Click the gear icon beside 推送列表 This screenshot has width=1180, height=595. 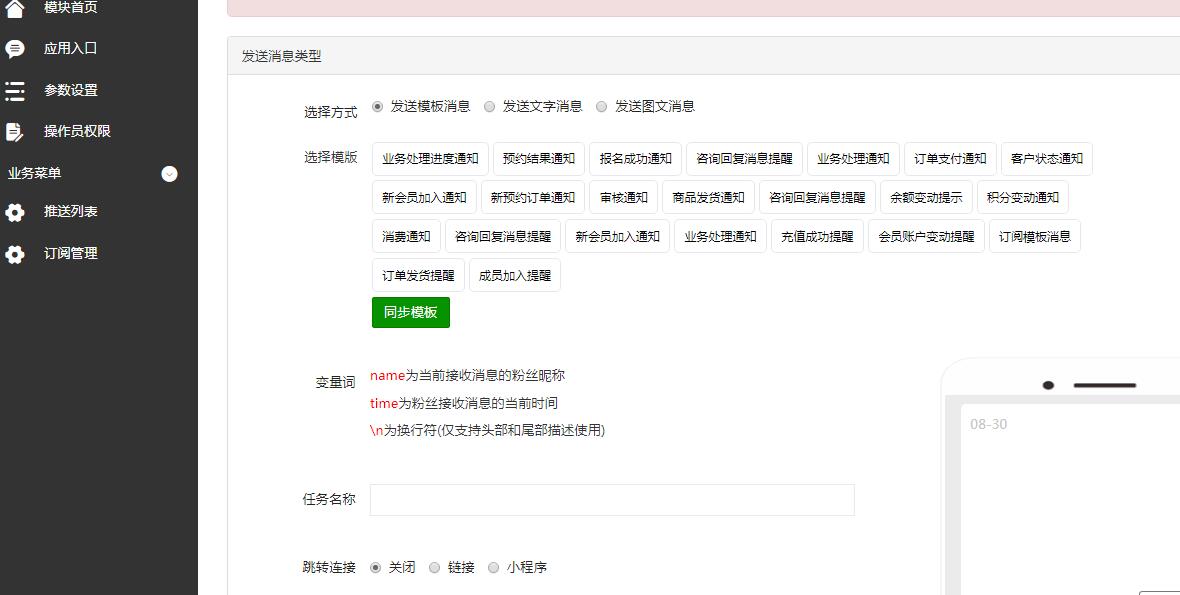point(15,212)
